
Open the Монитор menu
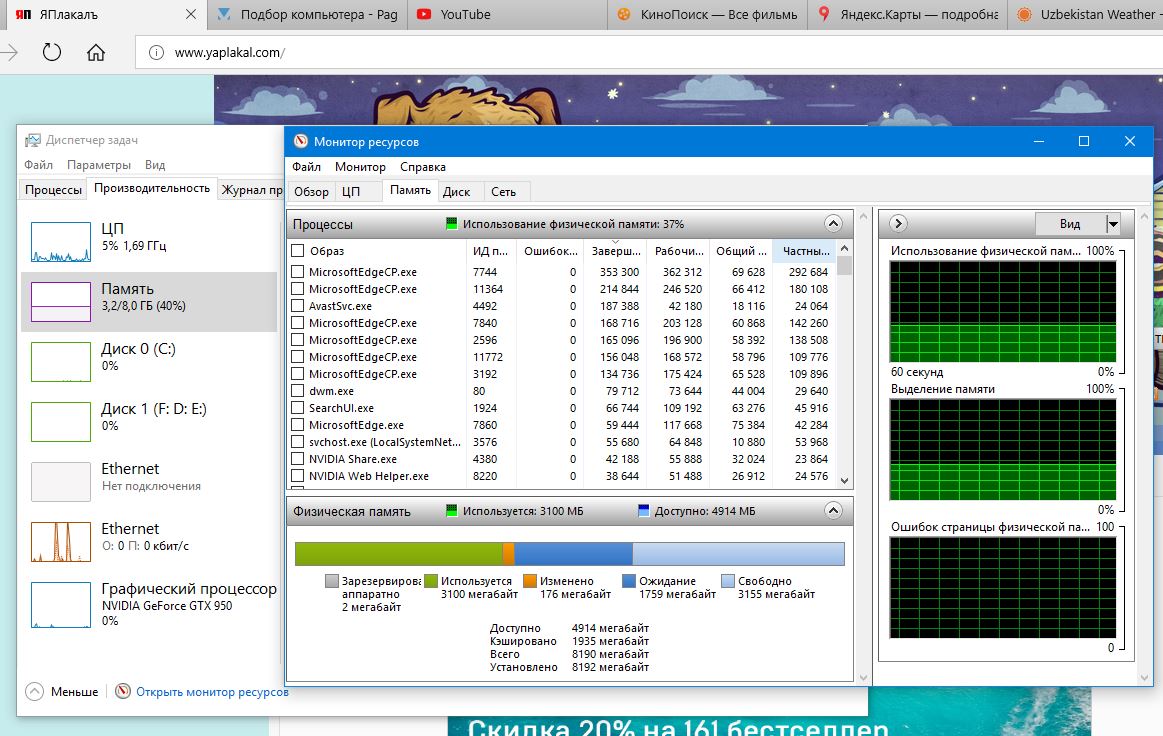360,167
